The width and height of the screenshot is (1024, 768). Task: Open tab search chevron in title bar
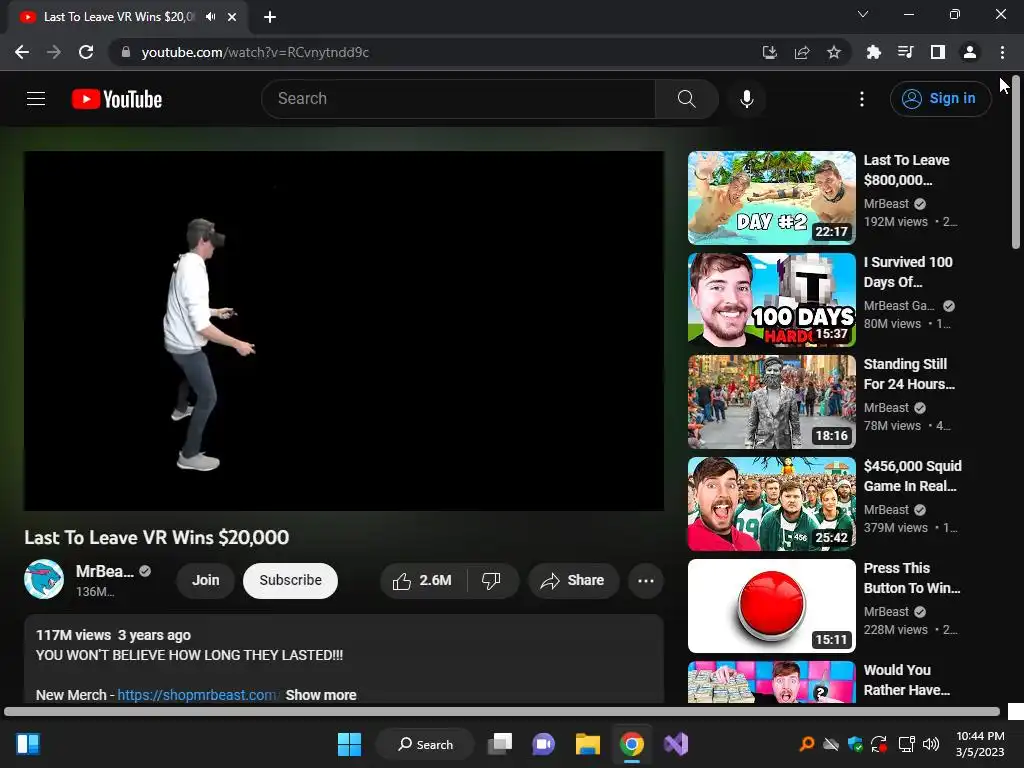pyautogui.click(x=863, y=14)
